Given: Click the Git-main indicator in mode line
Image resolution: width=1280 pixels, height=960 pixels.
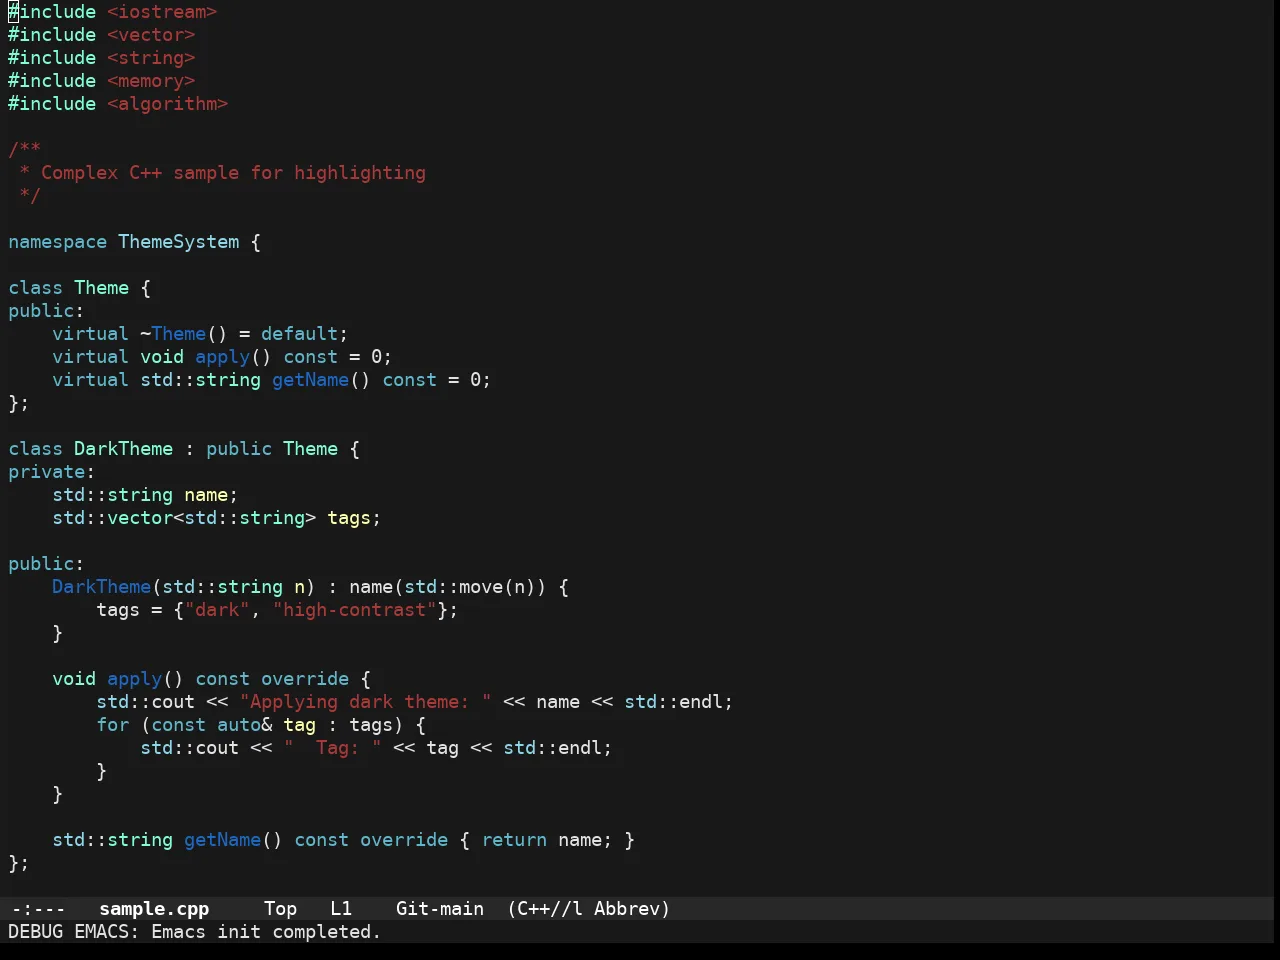Looking at the screenshot, I should [440, 909].
